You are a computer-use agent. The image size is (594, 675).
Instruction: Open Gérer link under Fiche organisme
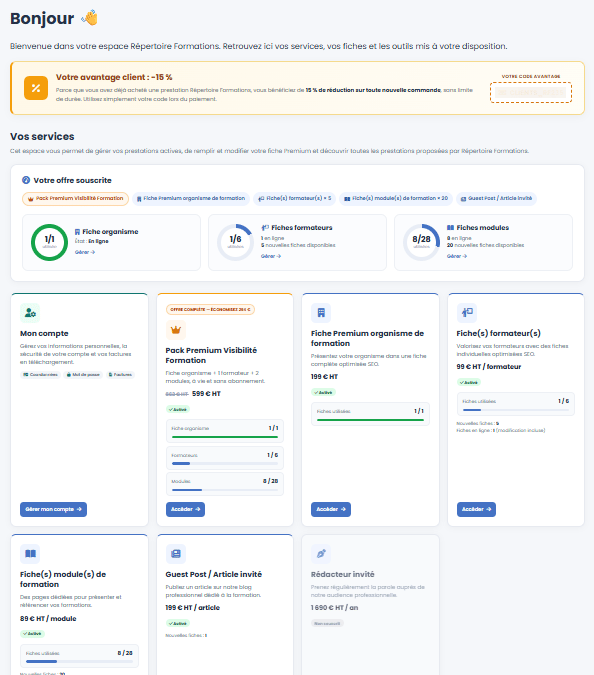[x=85, y=252]
